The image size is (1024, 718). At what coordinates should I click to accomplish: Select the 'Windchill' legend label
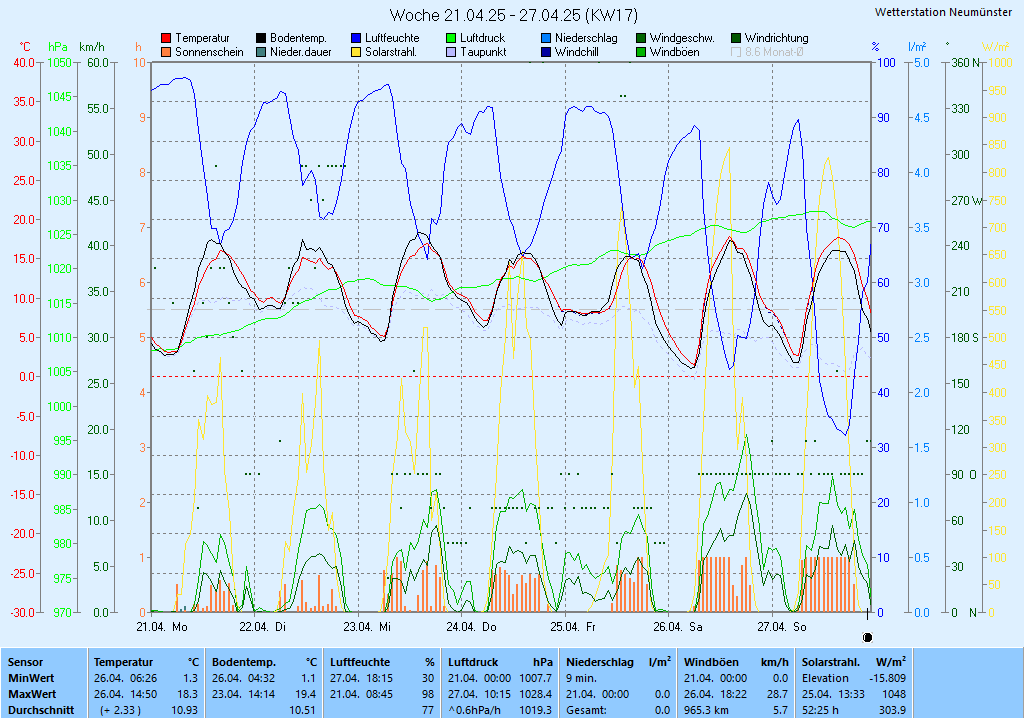[x=577, y=52]
